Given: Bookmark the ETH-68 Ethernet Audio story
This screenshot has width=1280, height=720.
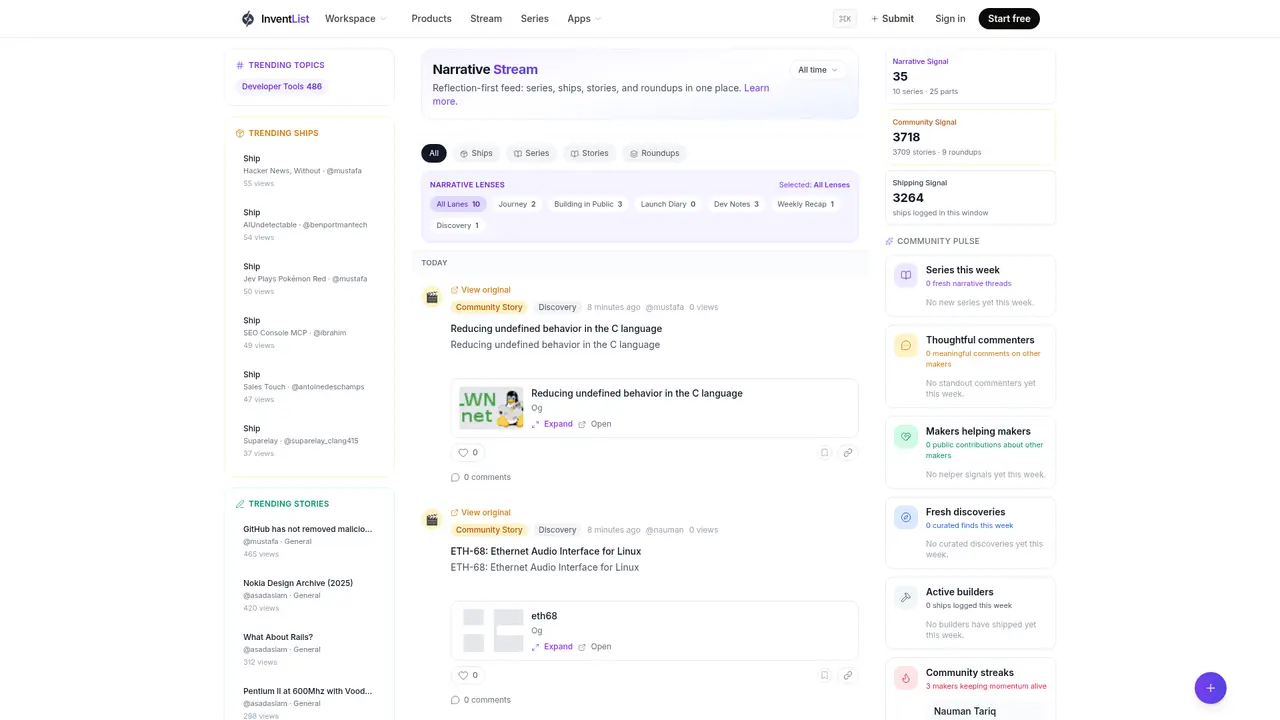Looking at the screenshot, I should pos(825,675).
